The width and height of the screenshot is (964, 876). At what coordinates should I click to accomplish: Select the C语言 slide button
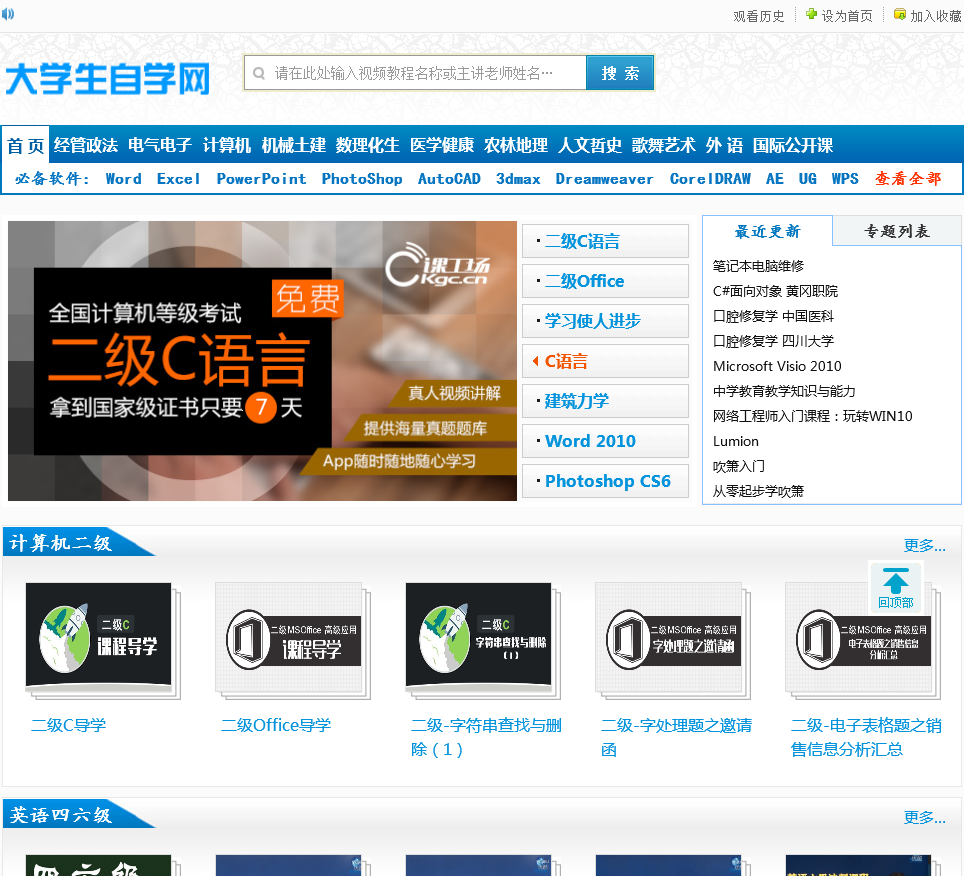pyautogui.click(x=605, y=361)
